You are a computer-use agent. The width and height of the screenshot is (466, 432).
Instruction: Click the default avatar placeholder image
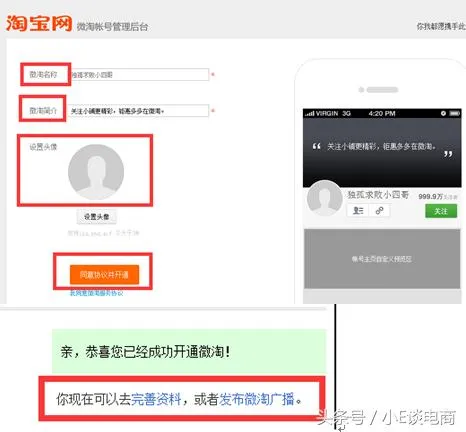pyautogui.click(x=96, y=172)
